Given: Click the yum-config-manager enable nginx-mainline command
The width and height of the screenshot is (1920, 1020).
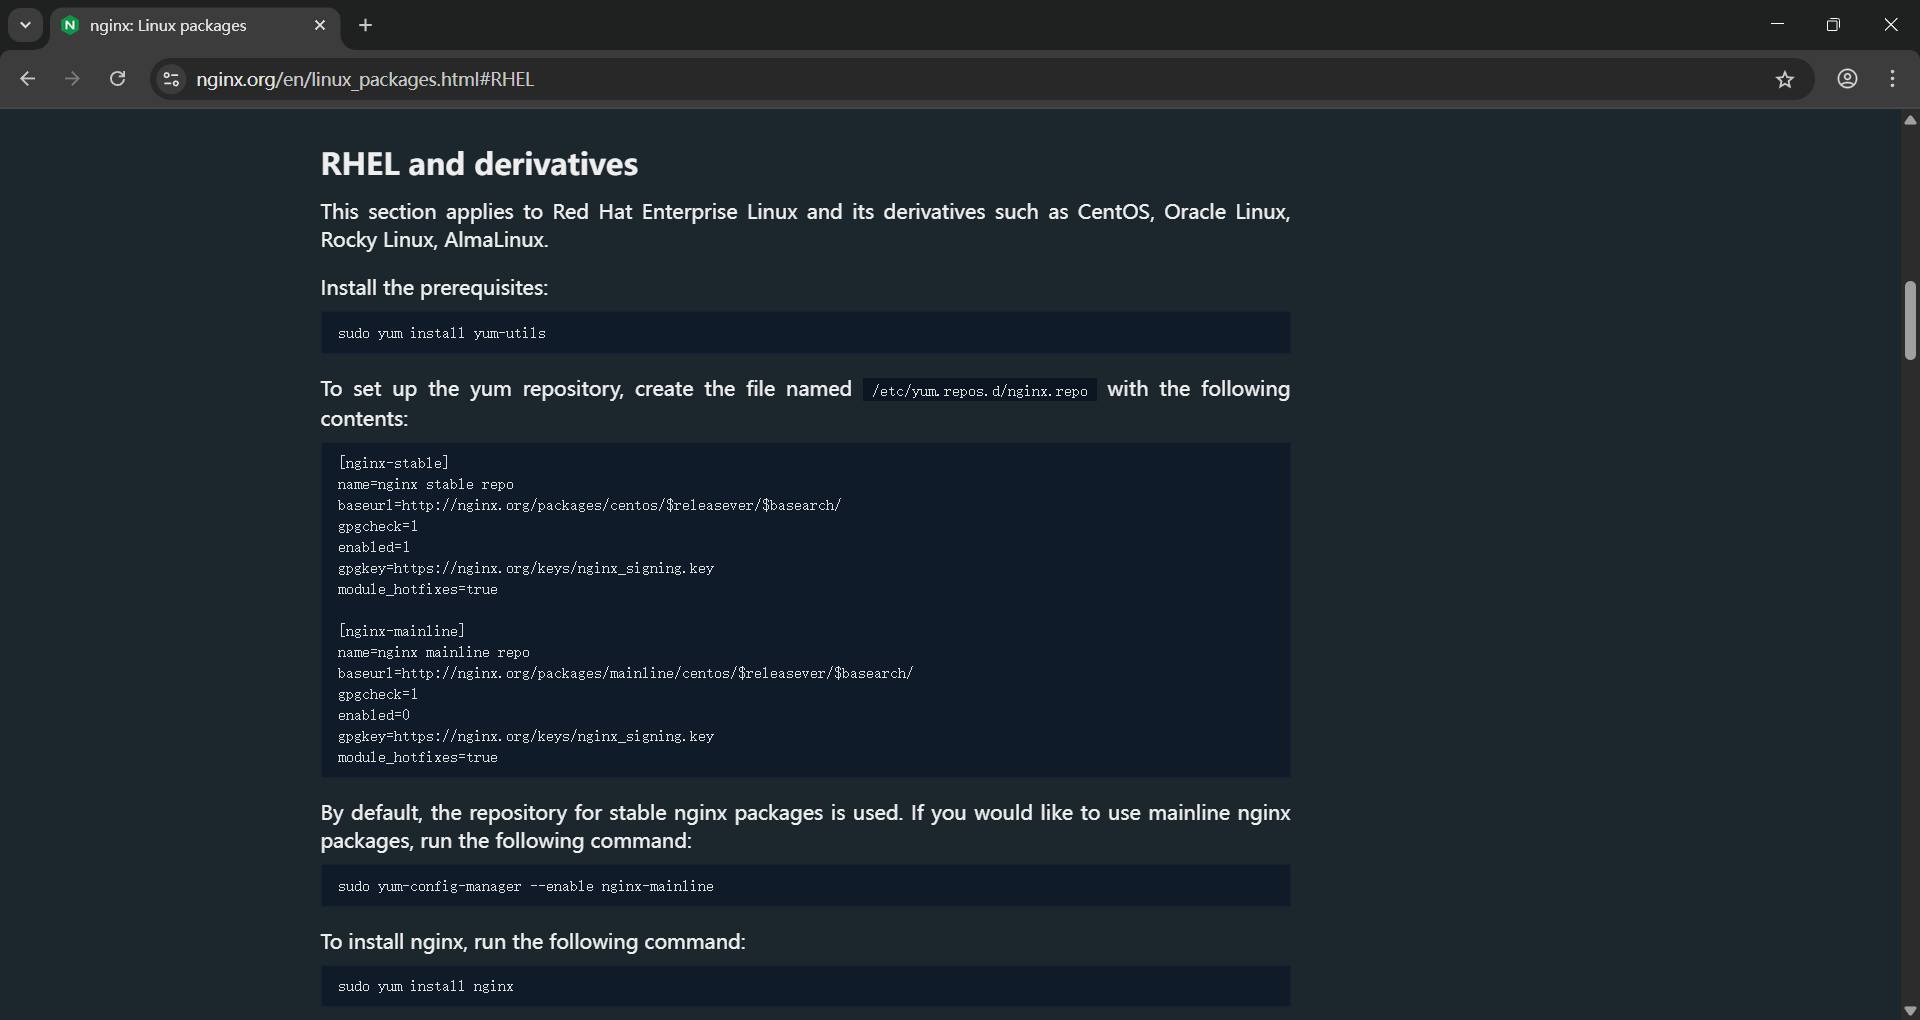Looking at the screenshot, I should click(525, 886).
